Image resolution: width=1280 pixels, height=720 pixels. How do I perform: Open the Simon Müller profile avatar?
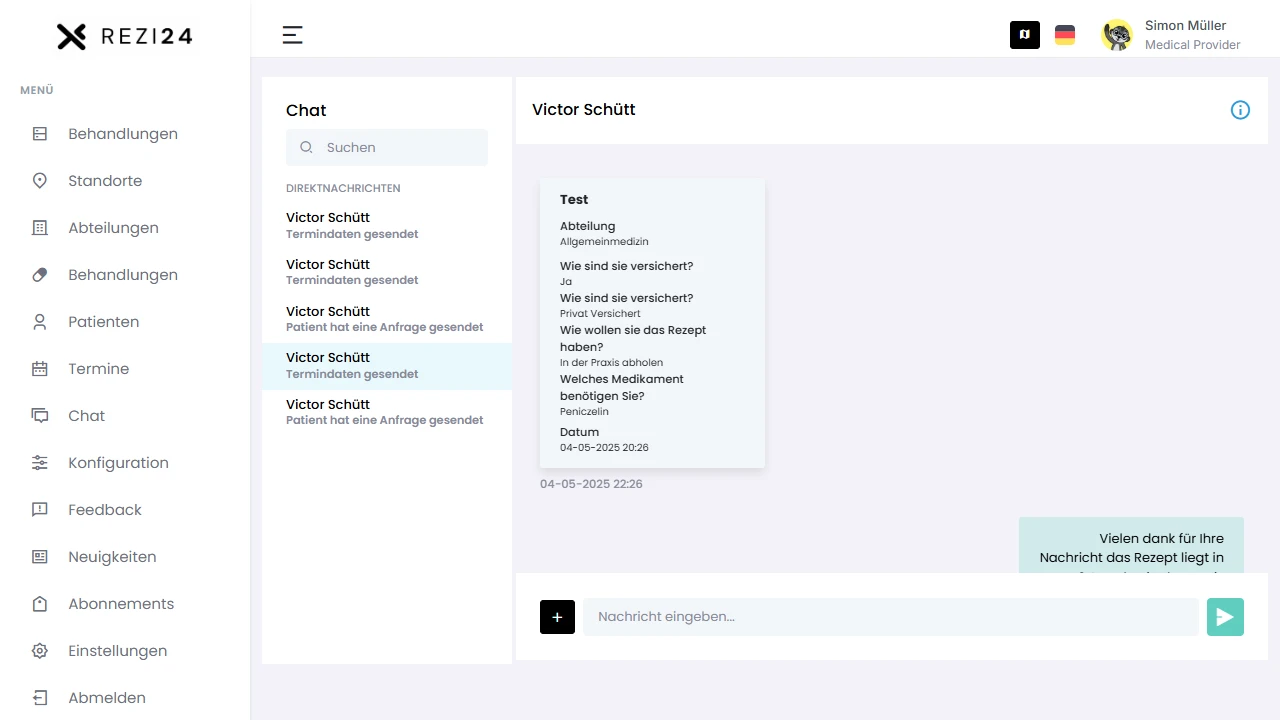[x=1117, y=35]
